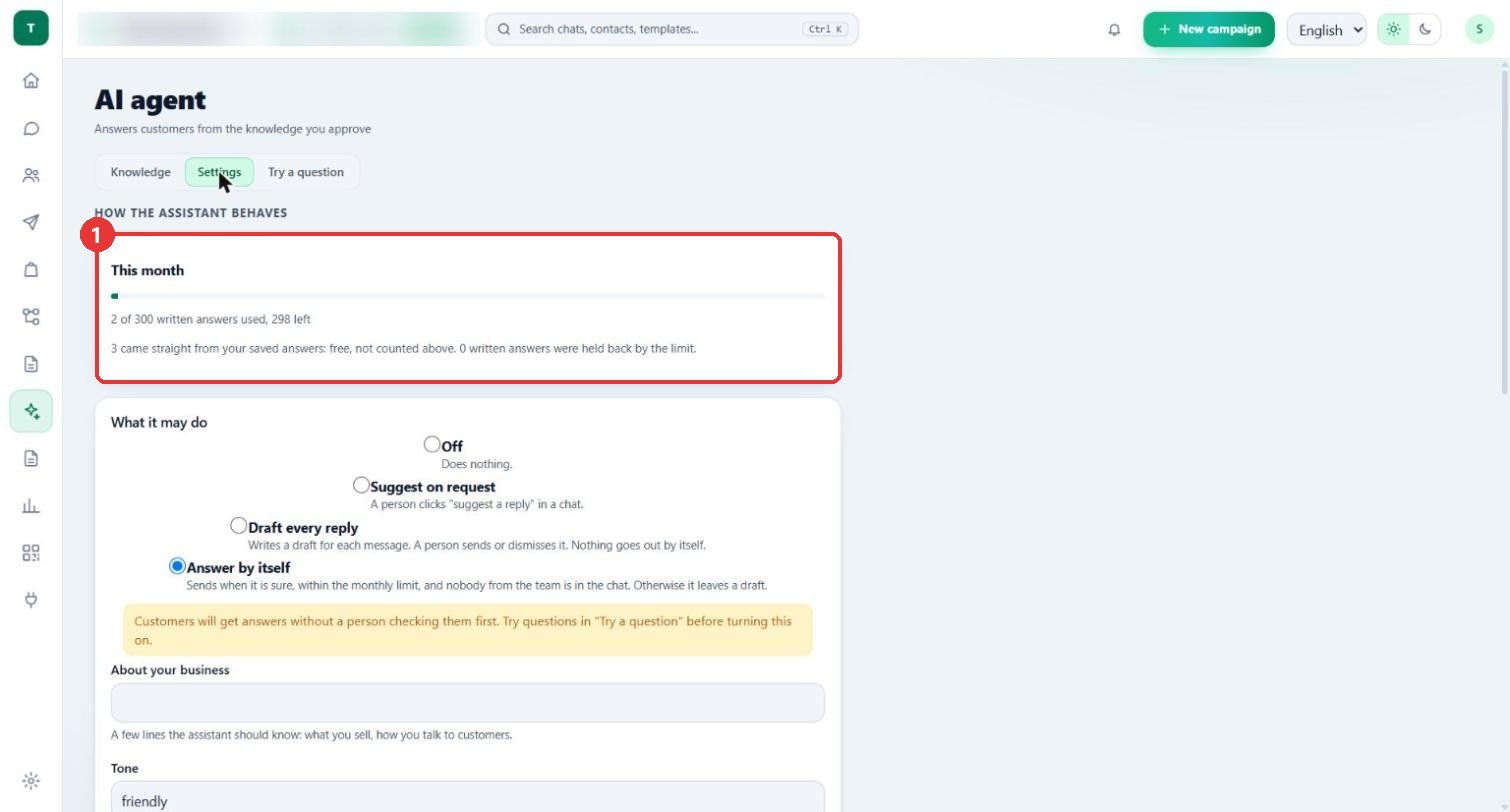Click the green T workspace logo
This screenshot has height=812, width=1510.
point(31,28)
